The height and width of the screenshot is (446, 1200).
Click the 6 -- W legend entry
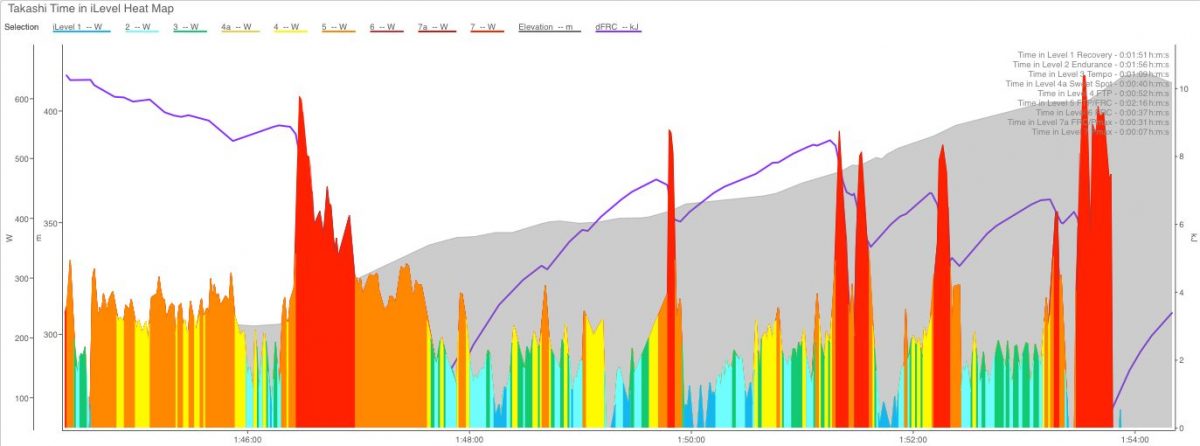point(385,27)
